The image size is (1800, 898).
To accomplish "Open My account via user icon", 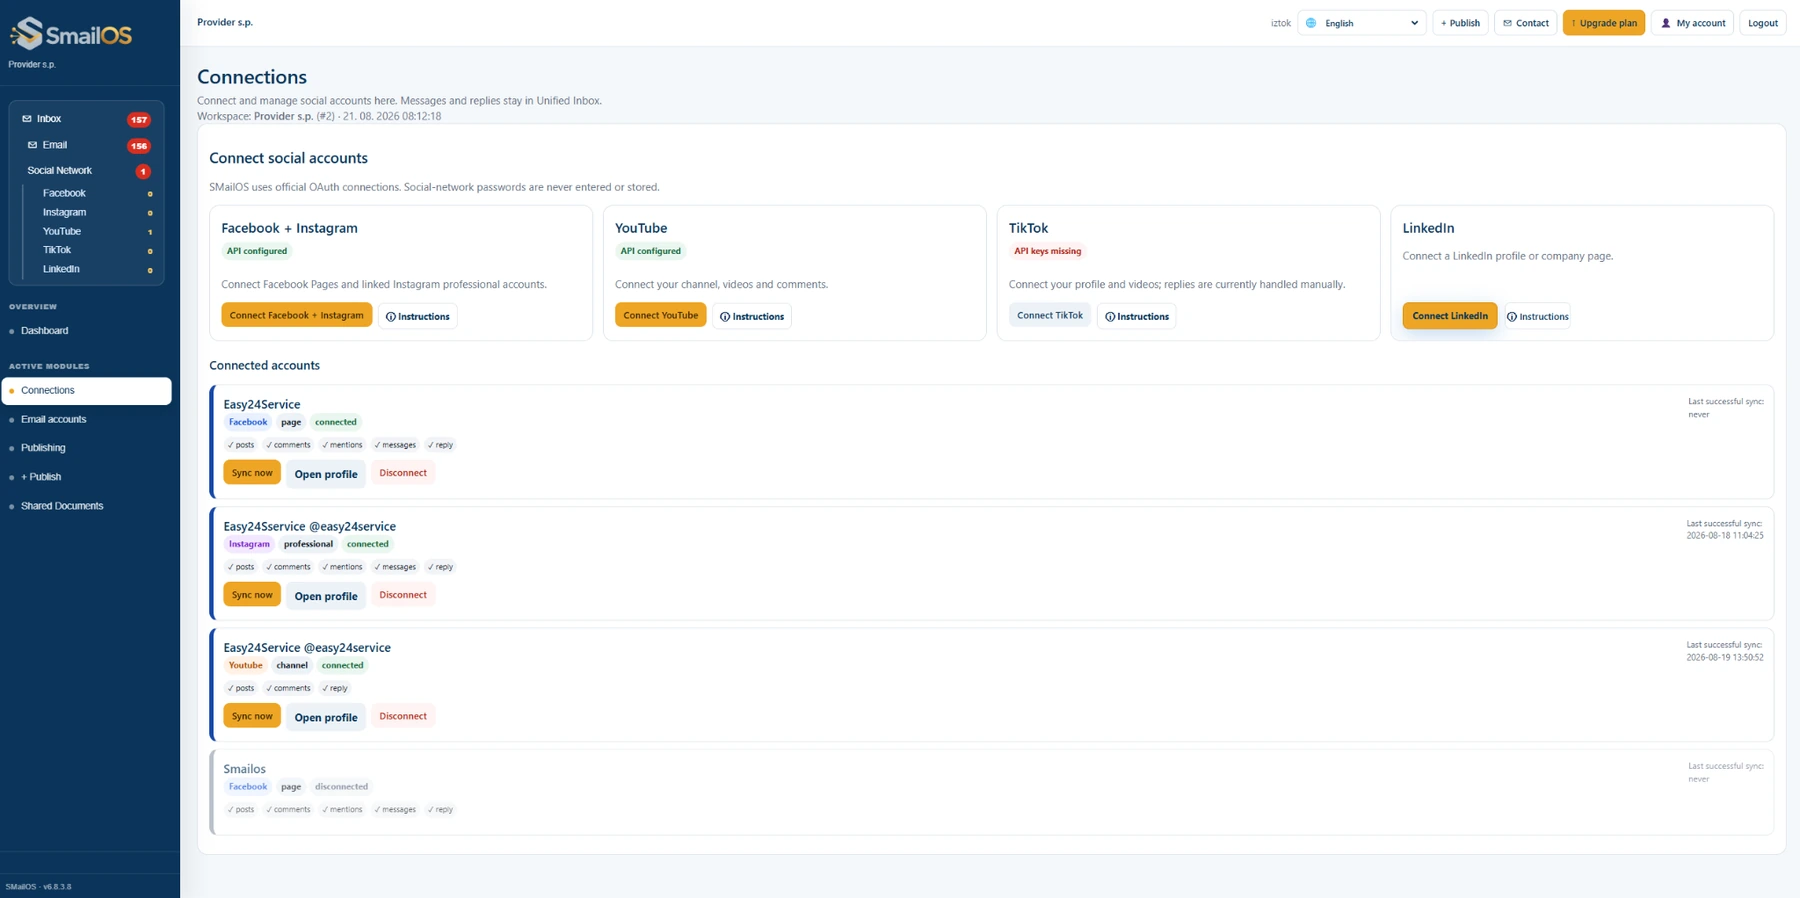I will [x=1666, y=23].
